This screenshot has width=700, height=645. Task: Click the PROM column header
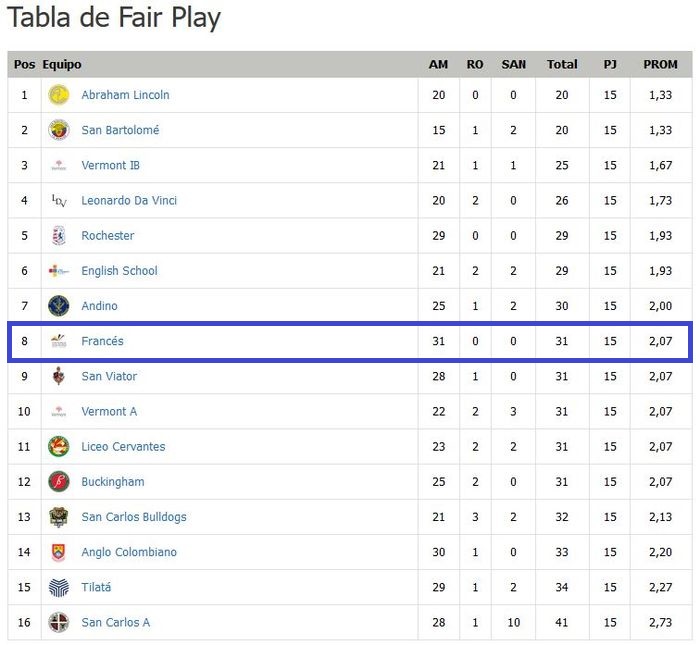660,64
